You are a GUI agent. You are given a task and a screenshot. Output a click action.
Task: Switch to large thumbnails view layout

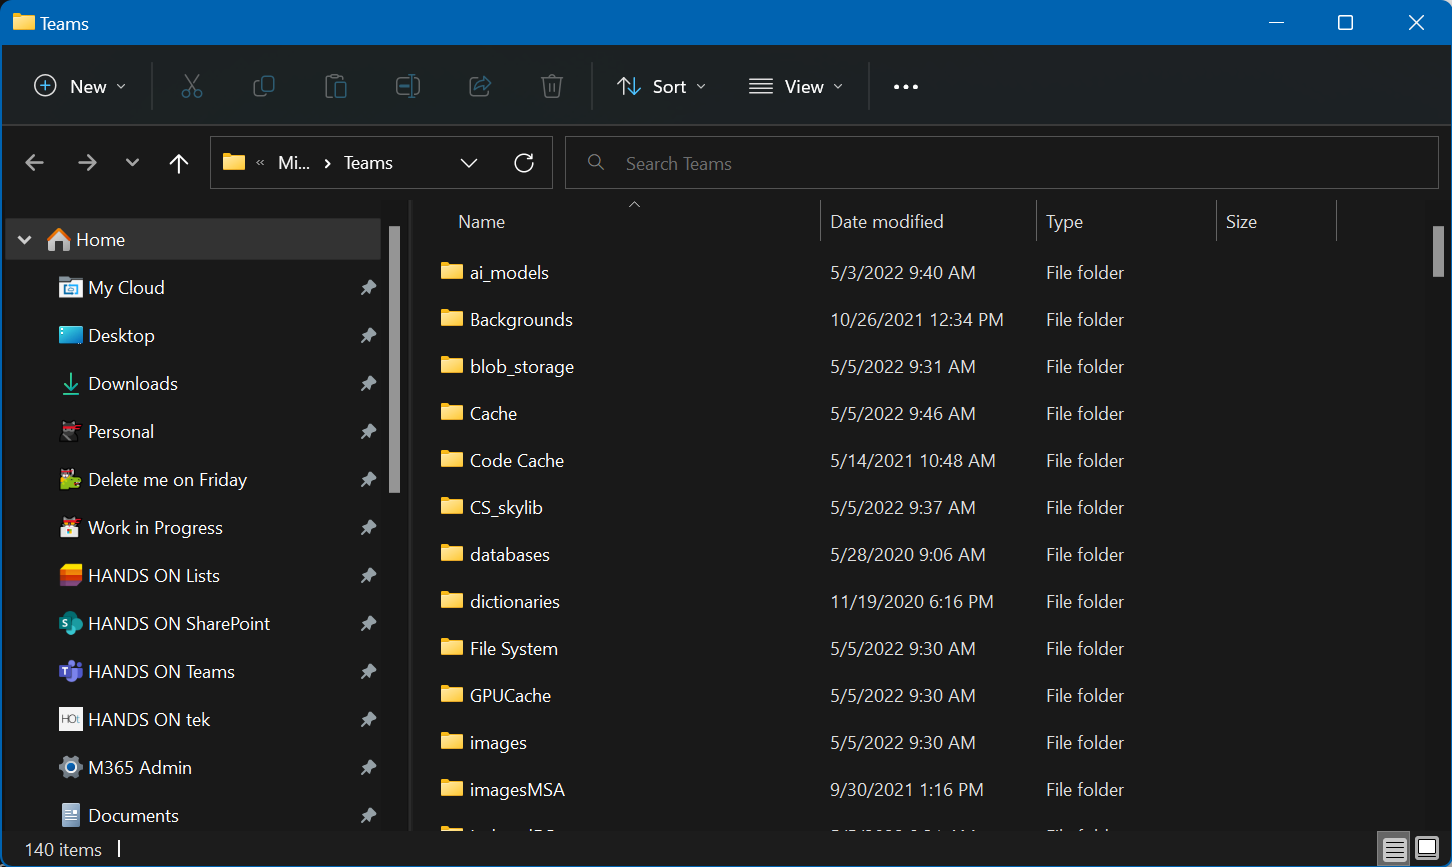point(1427,849)
